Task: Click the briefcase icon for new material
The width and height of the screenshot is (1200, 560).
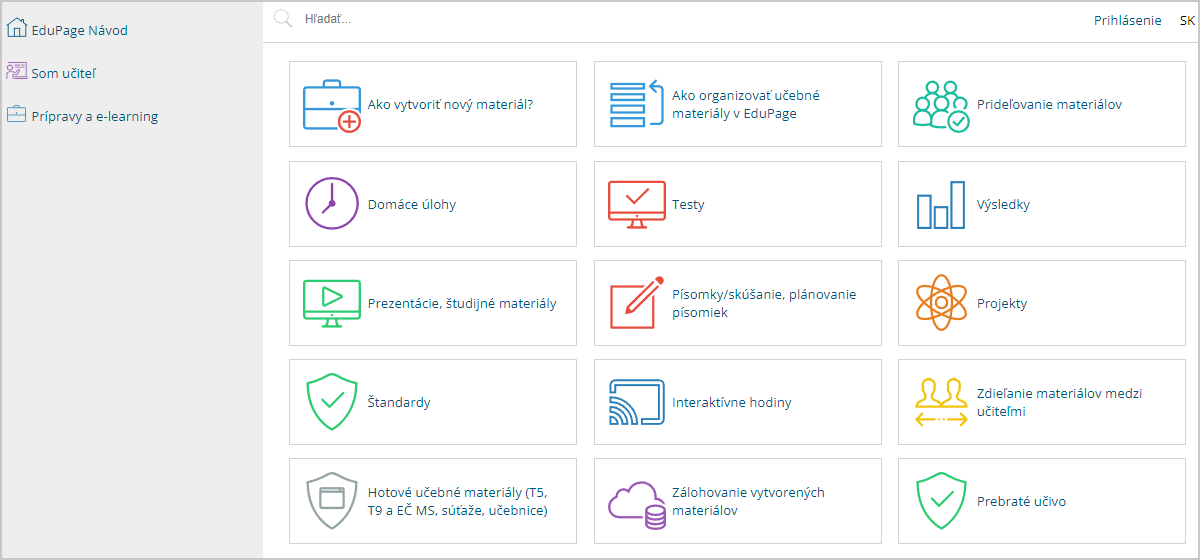Action: tap(332, 105)
